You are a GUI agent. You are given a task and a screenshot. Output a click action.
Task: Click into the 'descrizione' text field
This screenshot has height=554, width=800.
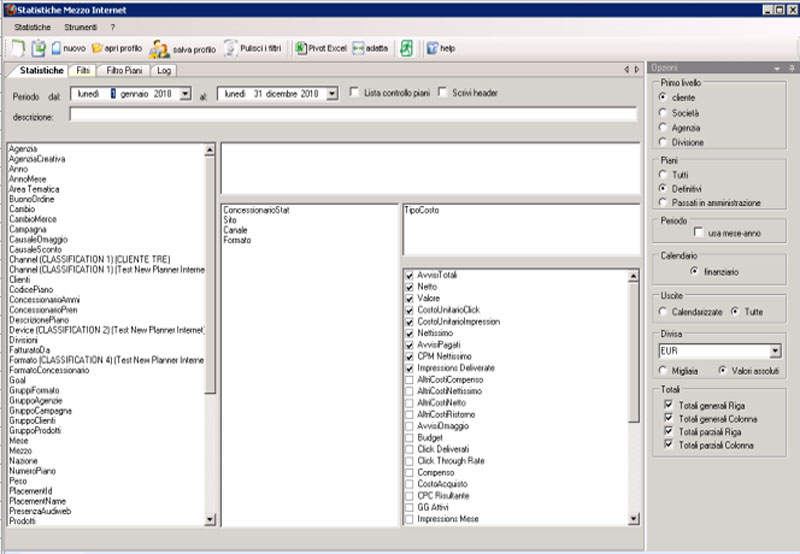352,115
